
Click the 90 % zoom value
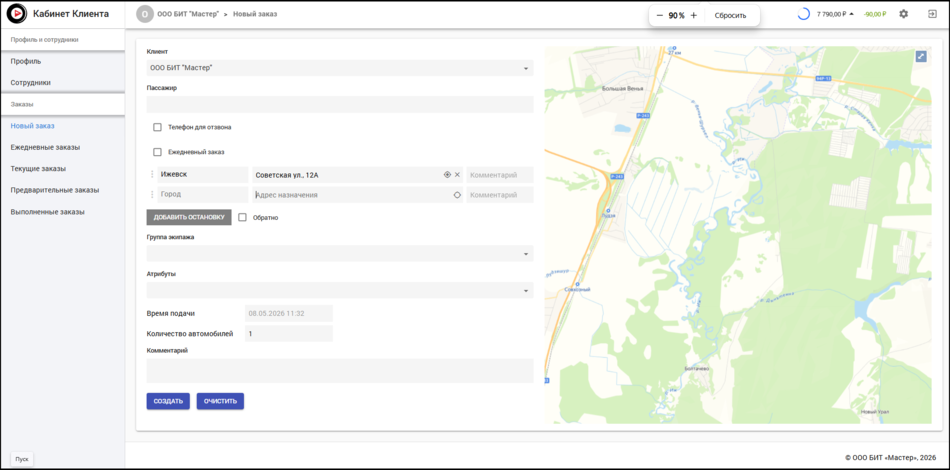676,16
